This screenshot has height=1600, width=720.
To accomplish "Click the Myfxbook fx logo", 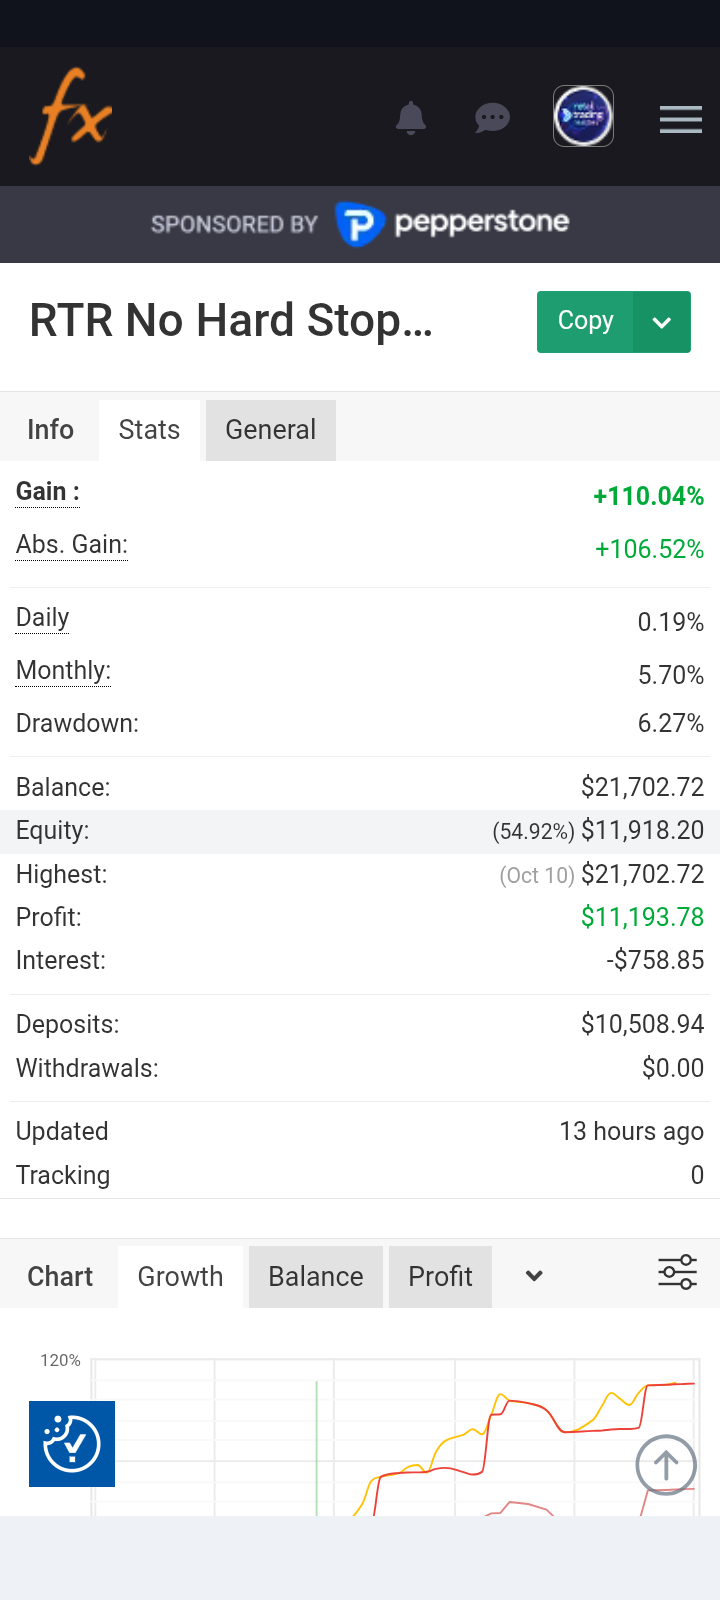I will pos(71,116).
